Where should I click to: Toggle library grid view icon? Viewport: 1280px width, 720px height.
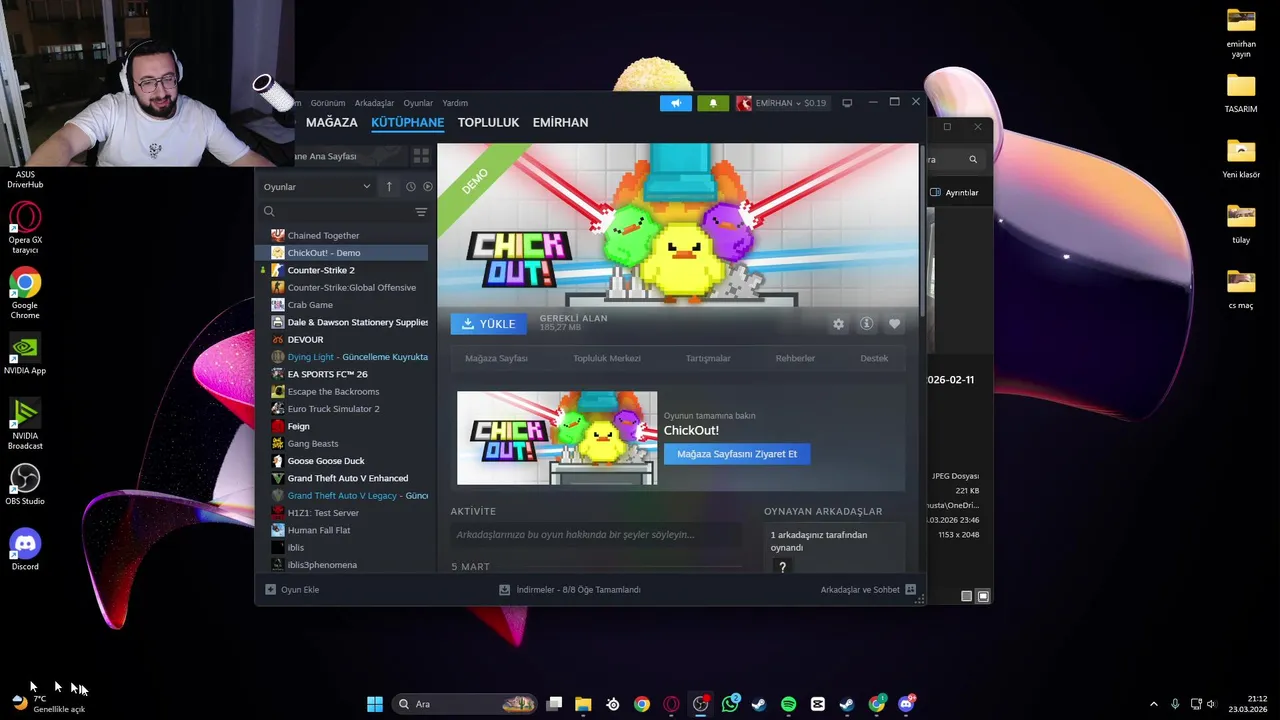coord(421,156)
